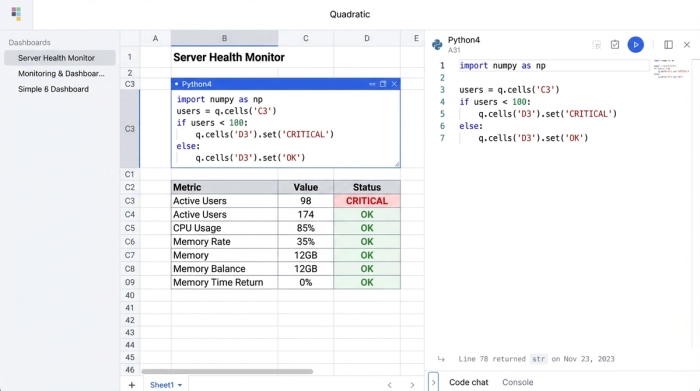The width and height of the screenshot is (700, 391).
Task: Open the Sheet1 tab dropdown arrow
Action: pos(180,385)
